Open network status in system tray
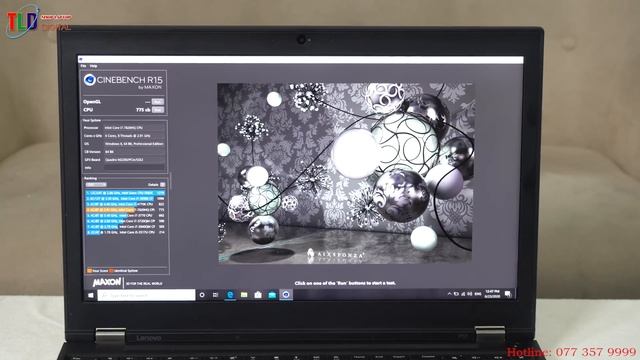The height and width of the screenshot is (360, 640). tap(463, 294)
